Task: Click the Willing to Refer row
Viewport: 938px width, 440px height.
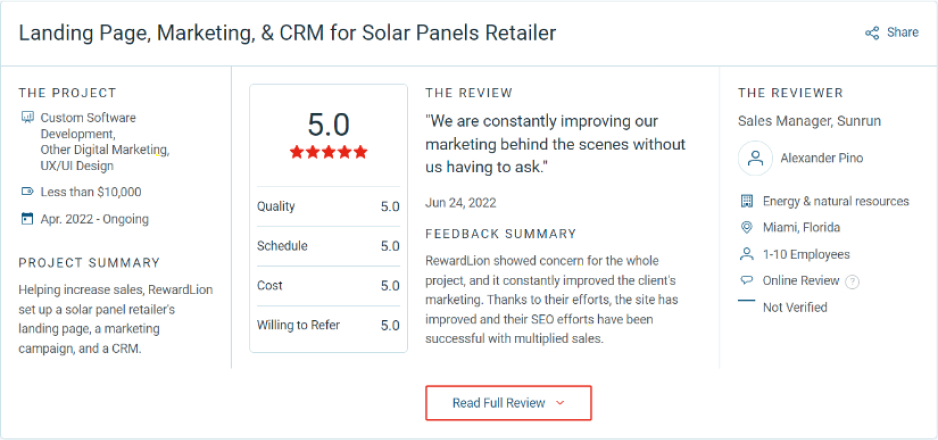Action: tap(328, 325)
